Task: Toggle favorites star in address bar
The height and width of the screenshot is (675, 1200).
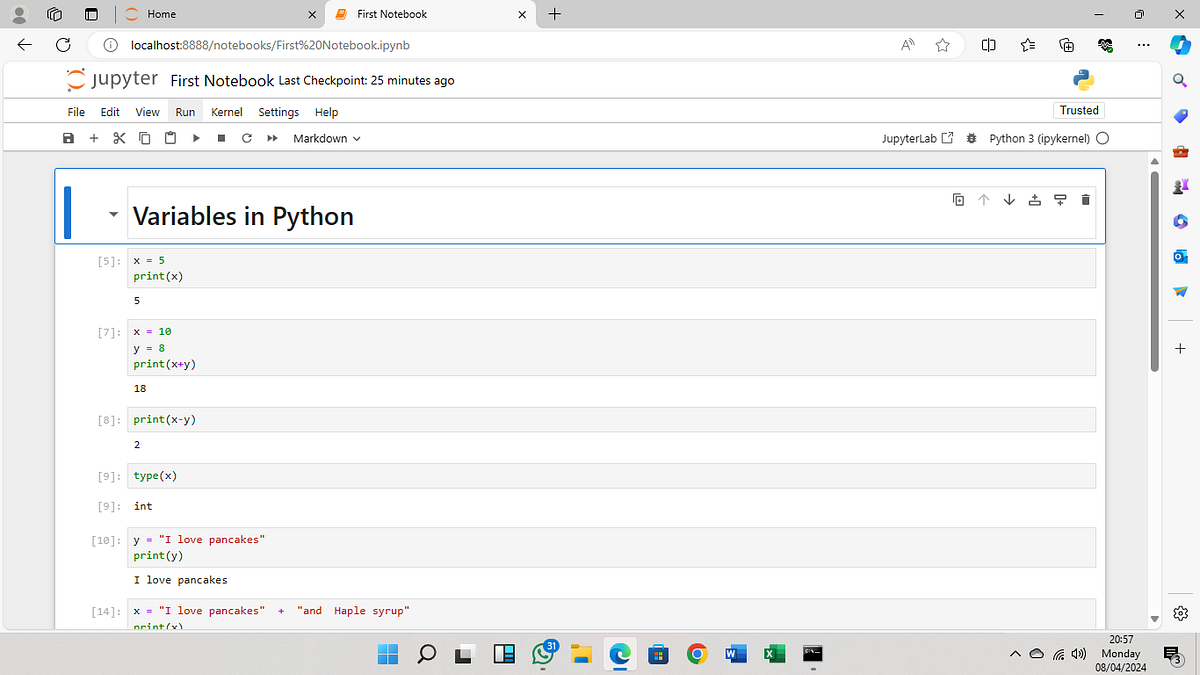Action: [941, 44]
